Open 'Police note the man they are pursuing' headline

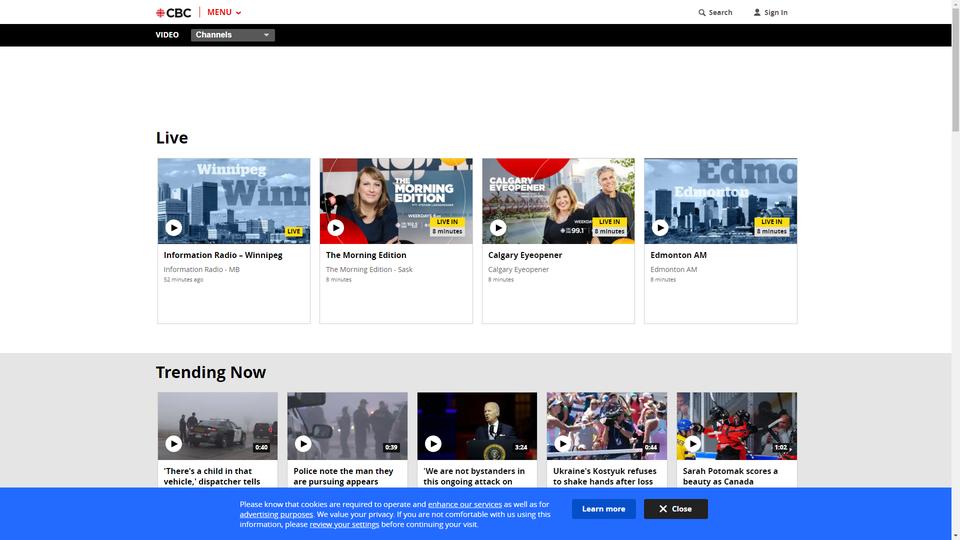(343, 476)
